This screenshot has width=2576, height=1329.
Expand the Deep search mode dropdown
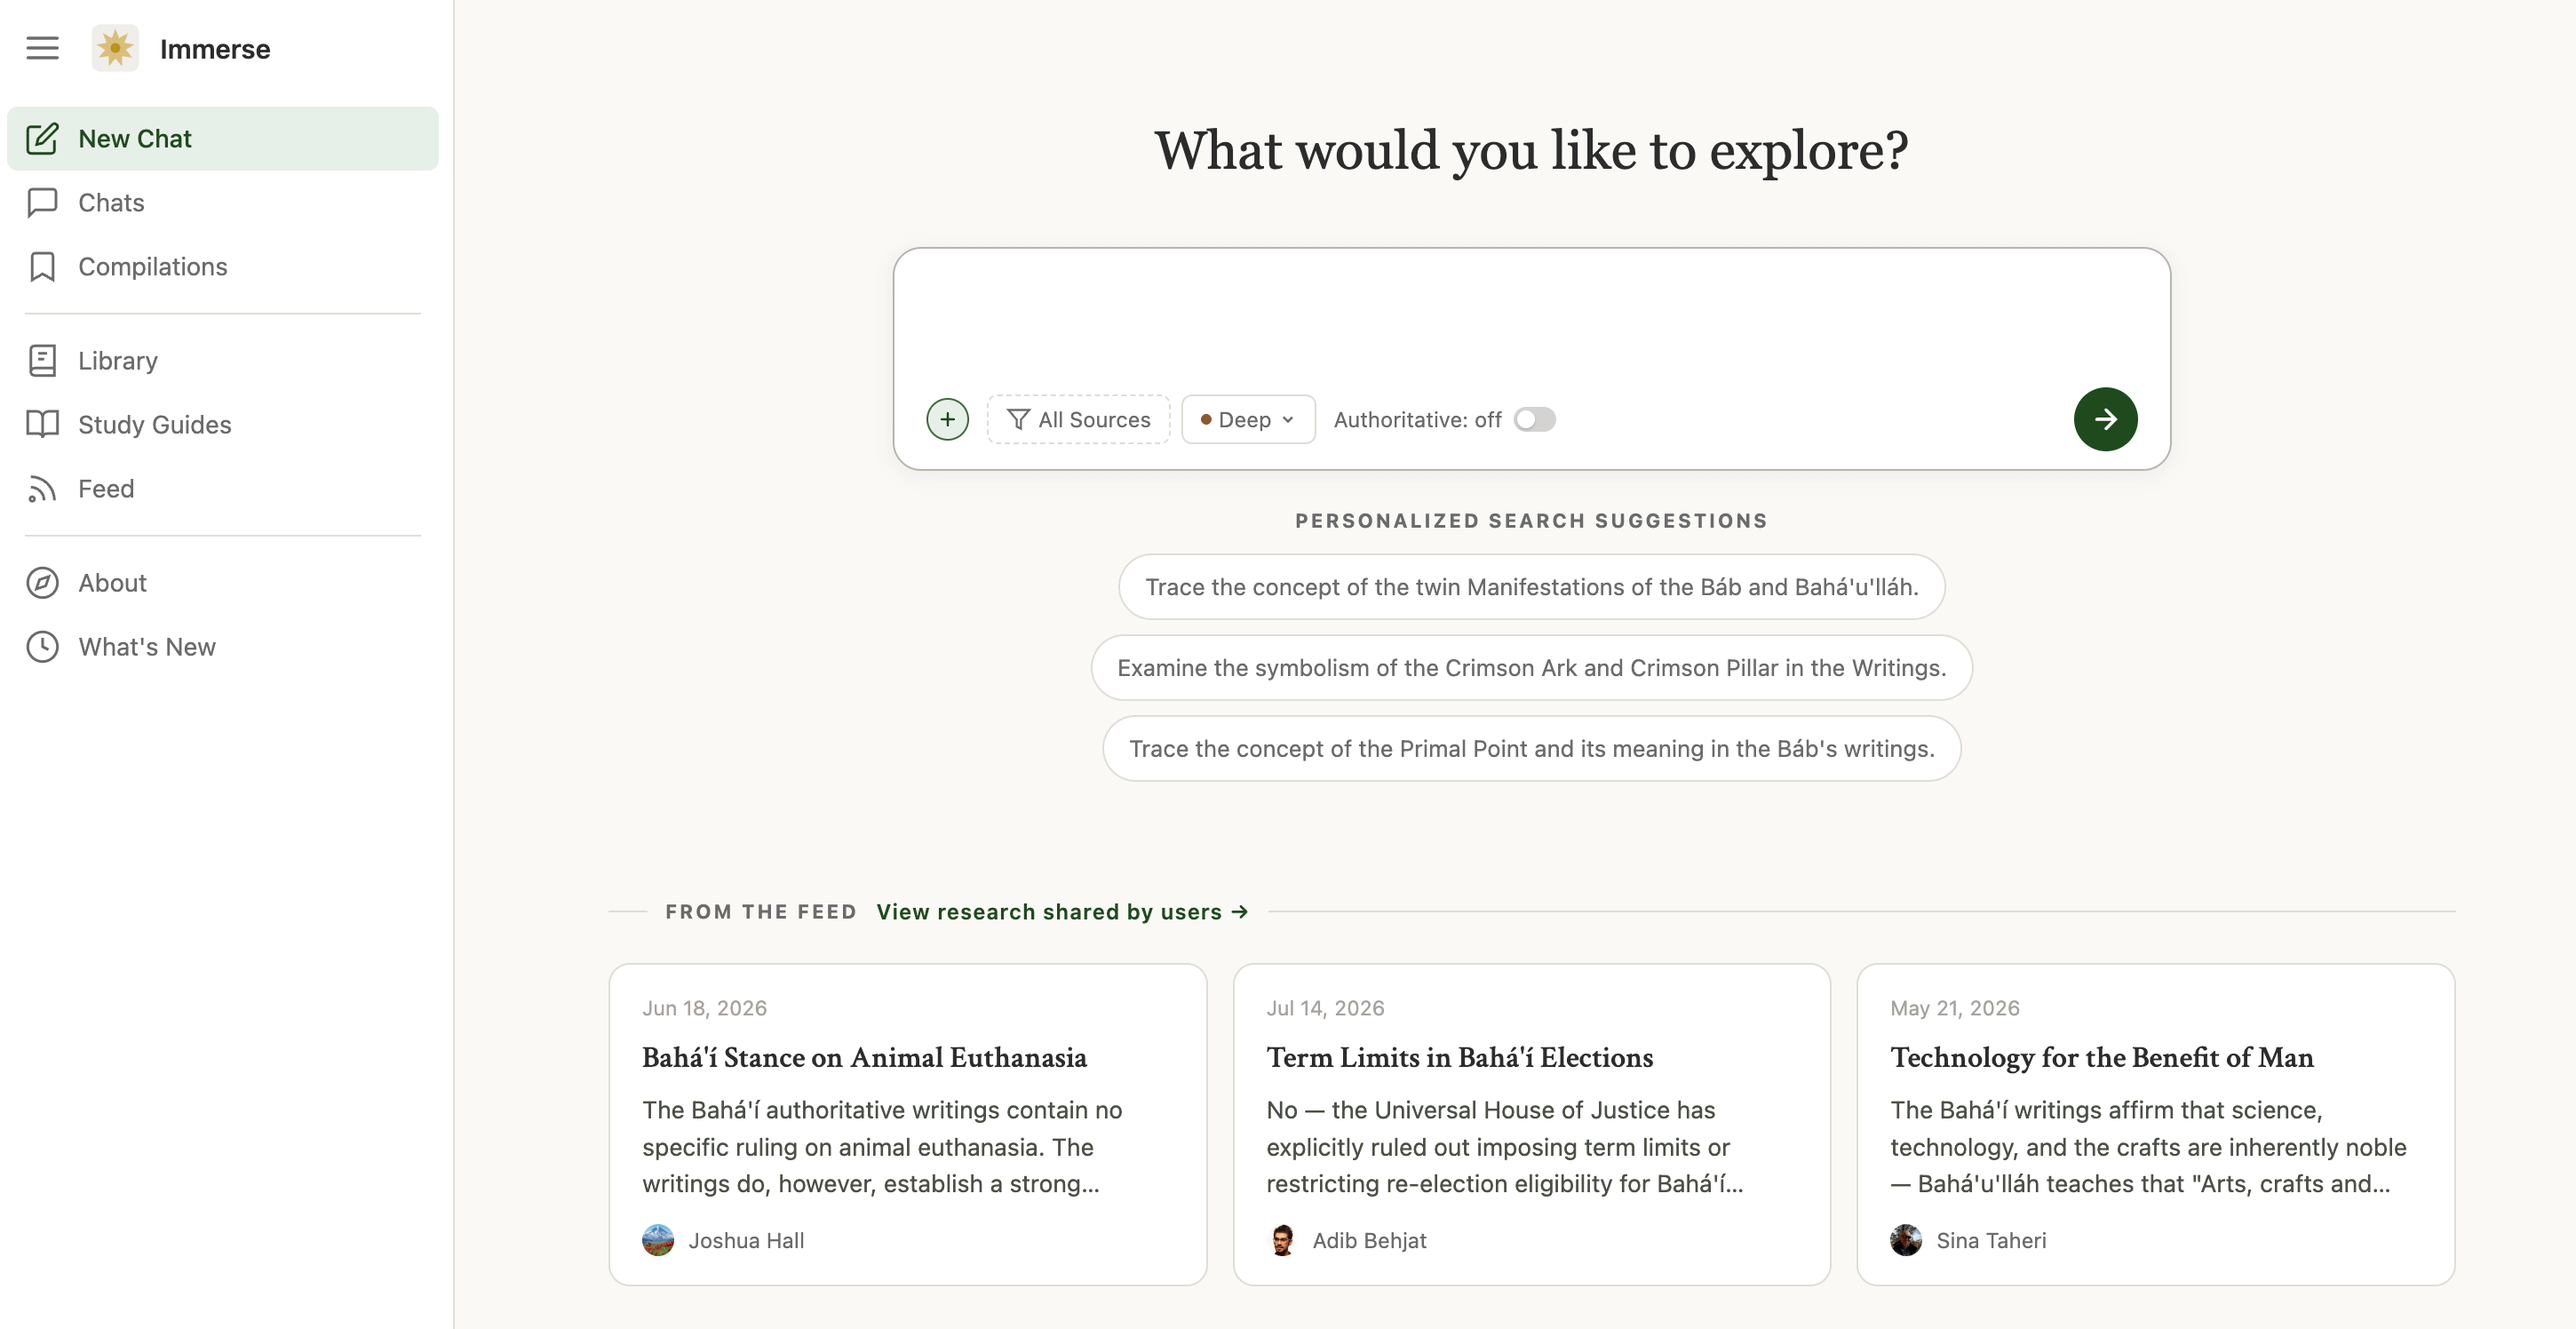[1248, 419]
